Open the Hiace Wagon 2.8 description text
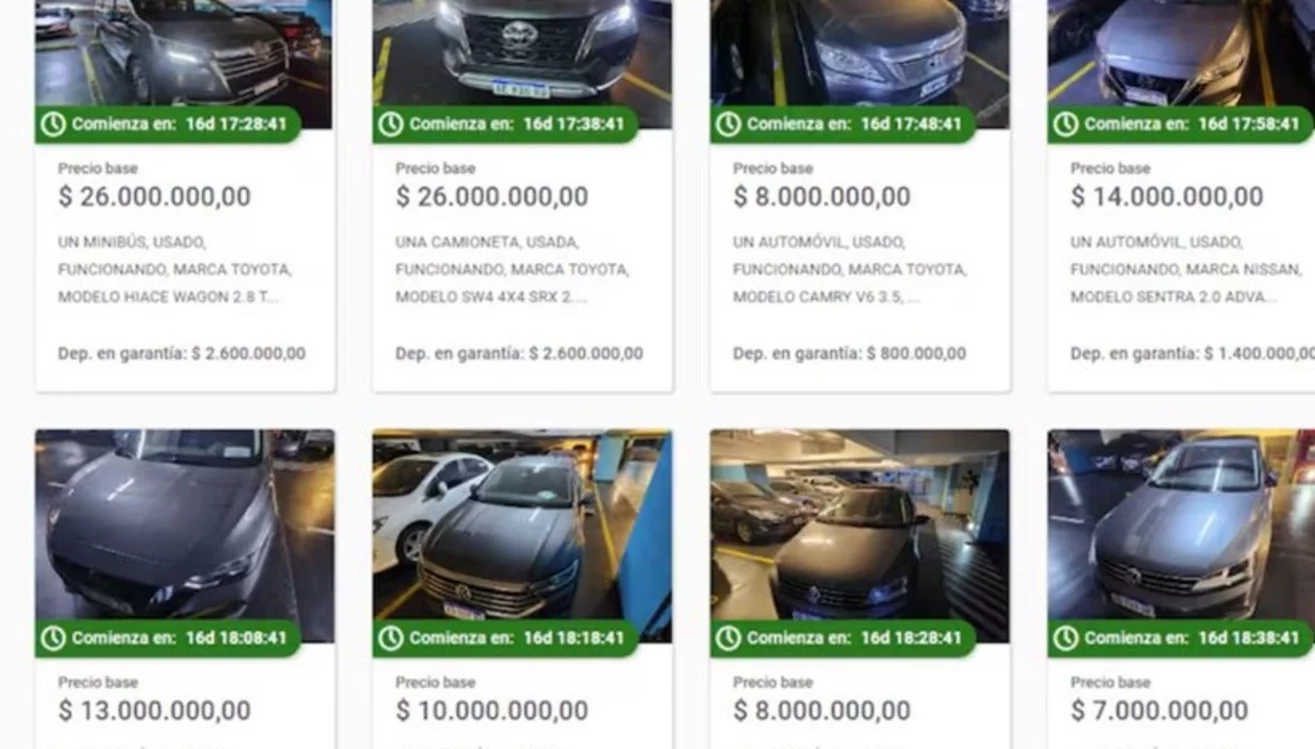Screen dimensions: 1315x749 pyautogui.click(x=175, y=269)
